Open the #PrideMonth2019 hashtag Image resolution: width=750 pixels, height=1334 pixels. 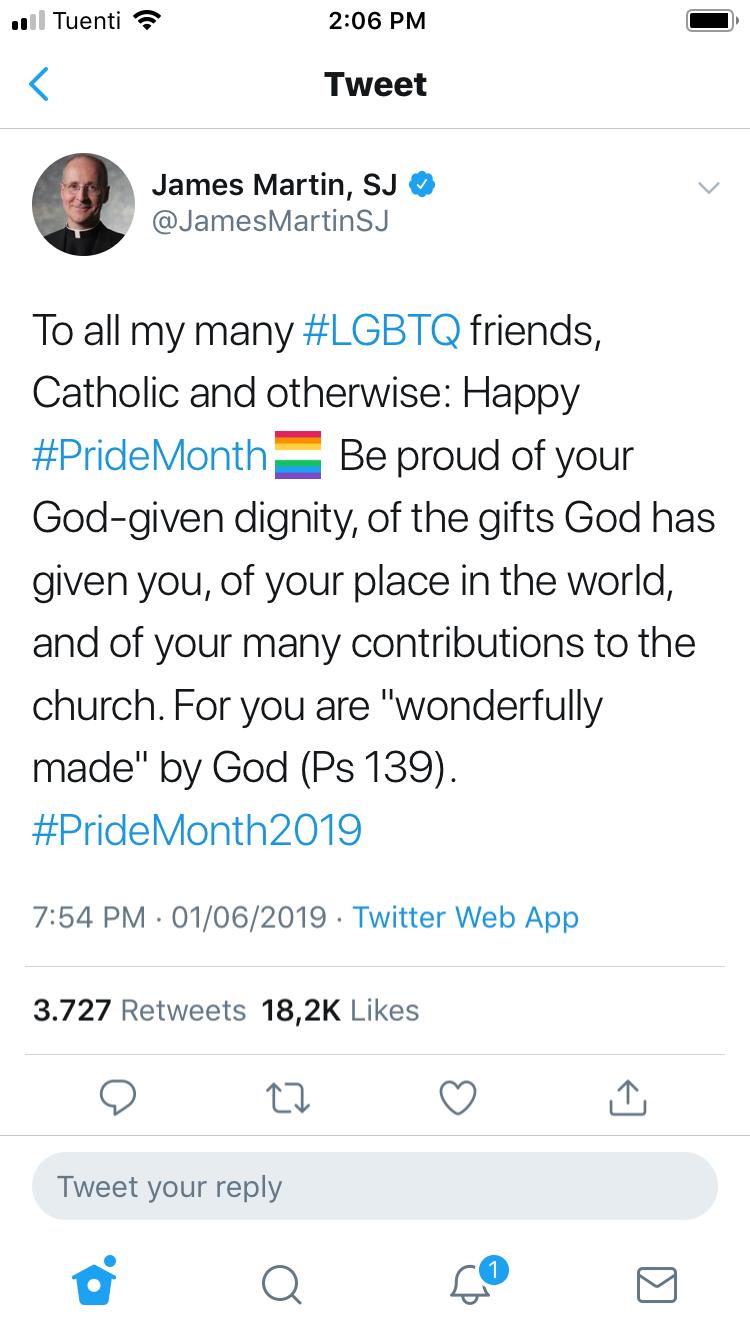pos(197,831)
